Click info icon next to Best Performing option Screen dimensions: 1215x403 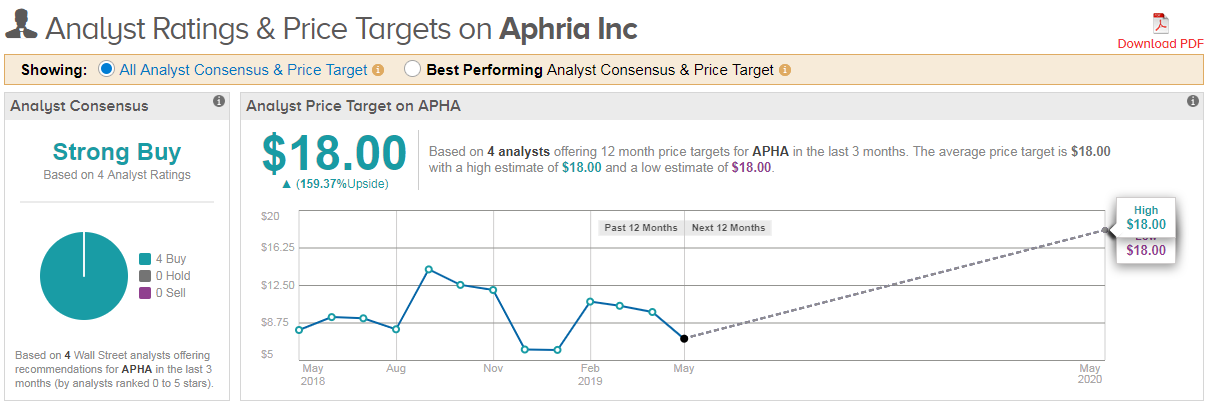(785, 70)
